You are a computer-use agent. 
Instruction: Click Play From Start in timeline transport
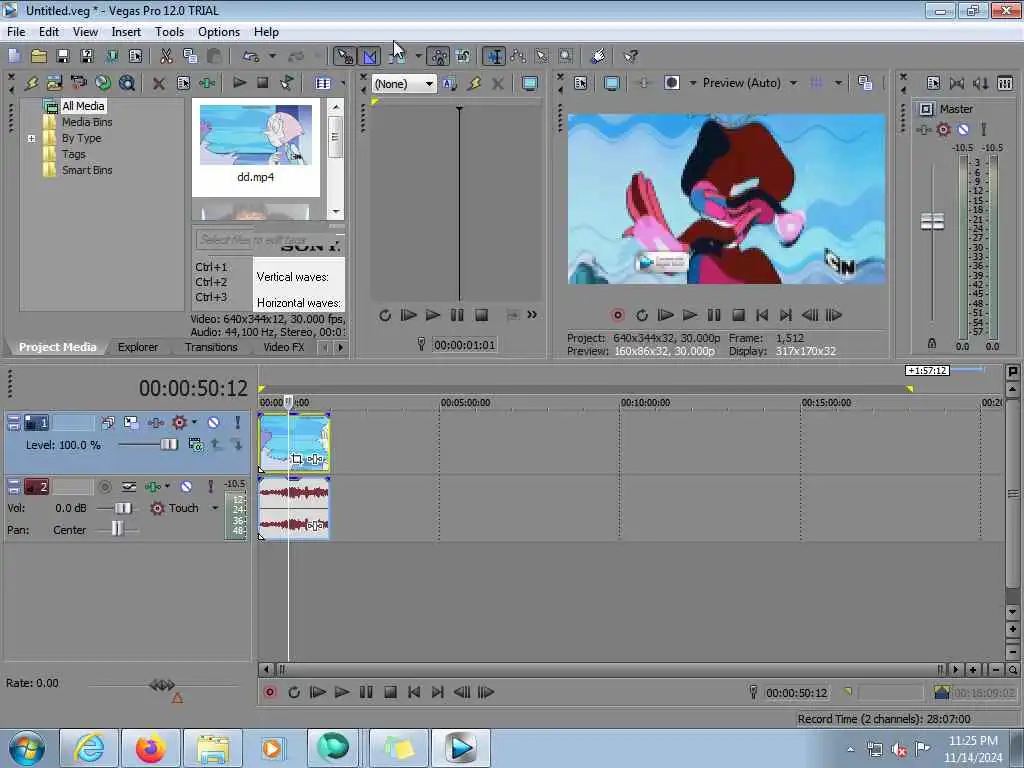tap(317, 692)
